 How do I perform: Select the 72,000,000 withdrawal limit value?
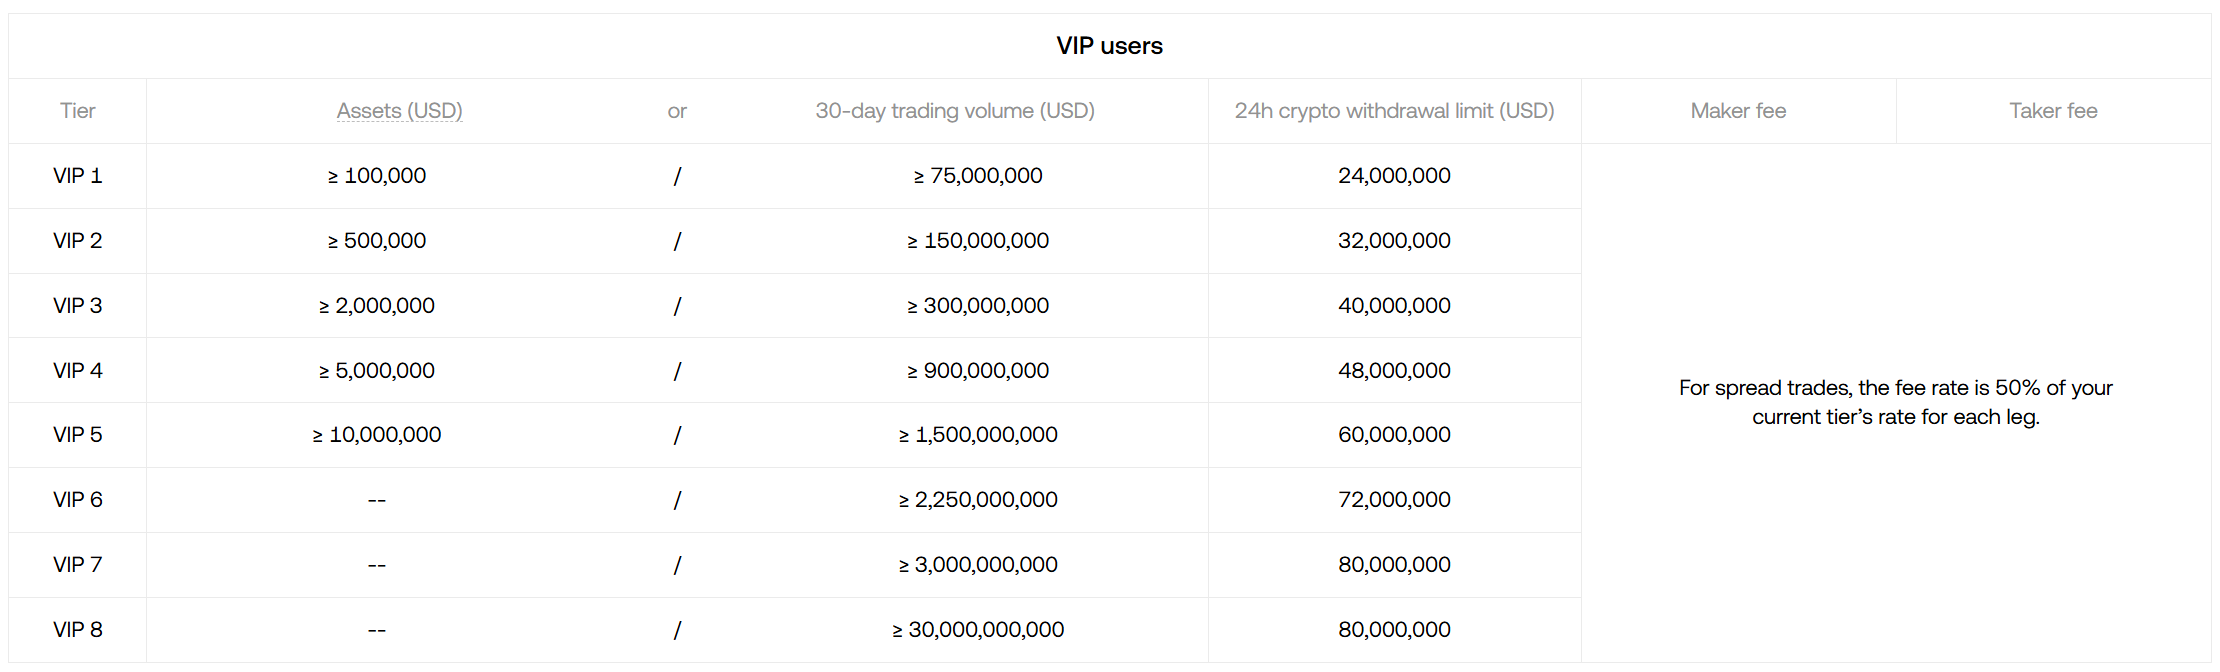tap(1394, 500)
